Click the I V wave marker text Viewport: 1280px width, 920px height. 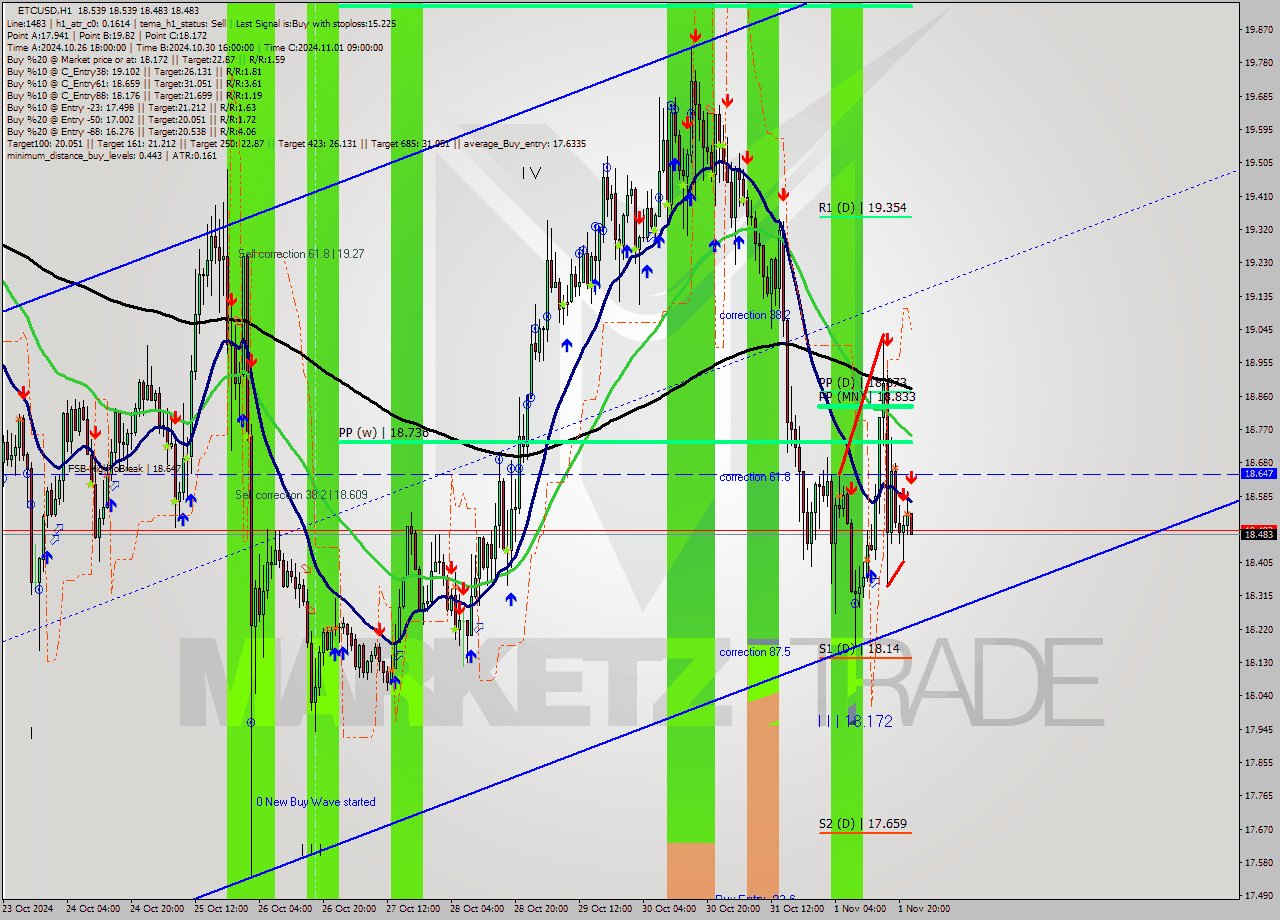[531, 173]
